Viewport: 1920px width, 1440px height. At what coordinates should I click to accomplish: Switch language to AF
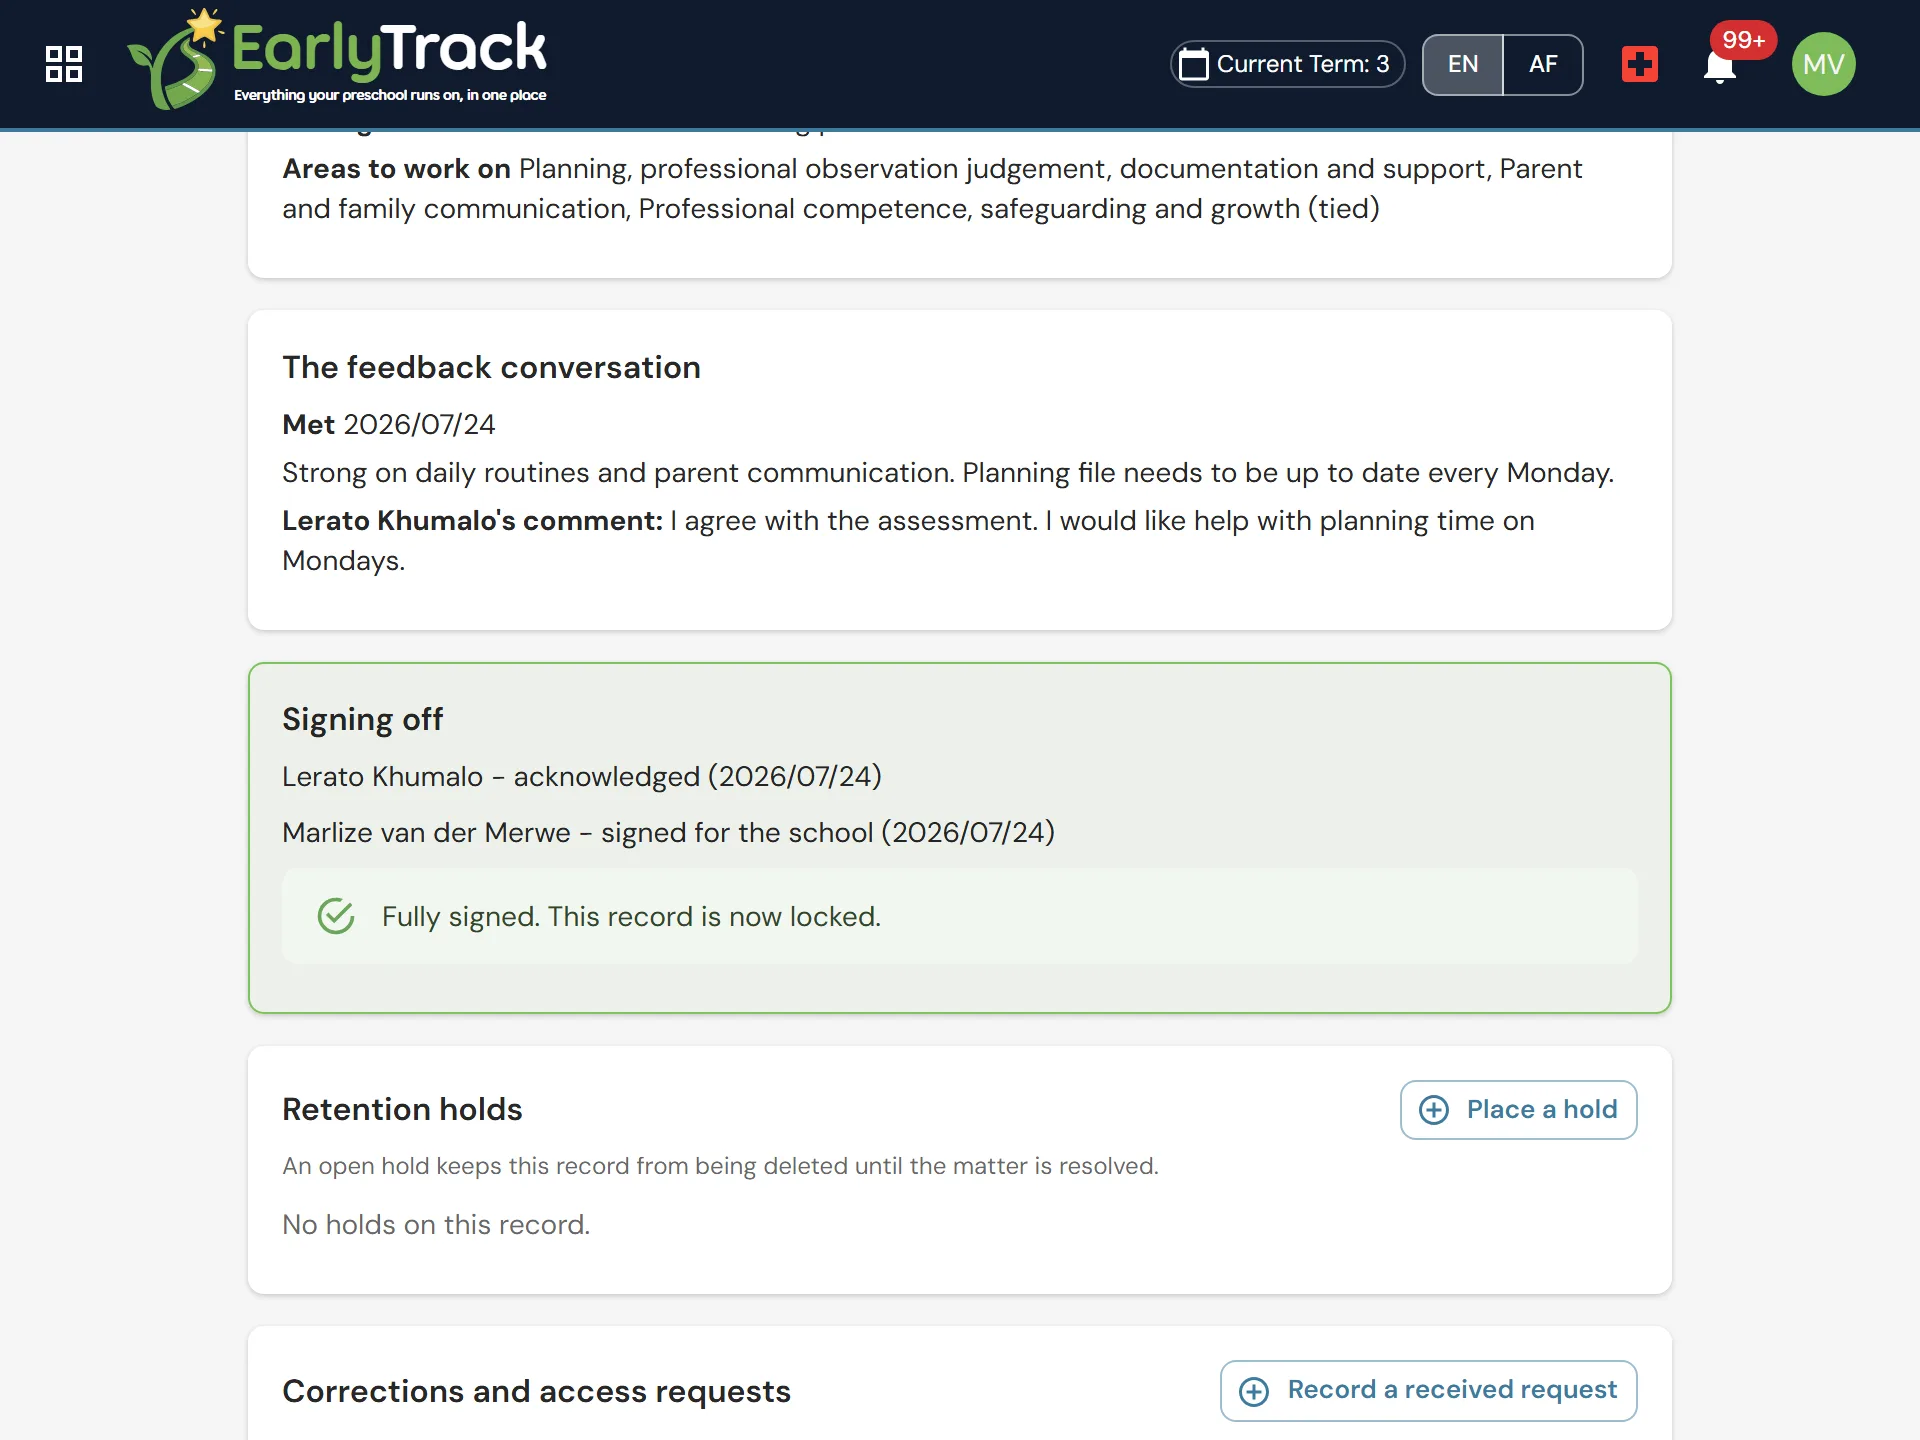tap(1543, 64)
